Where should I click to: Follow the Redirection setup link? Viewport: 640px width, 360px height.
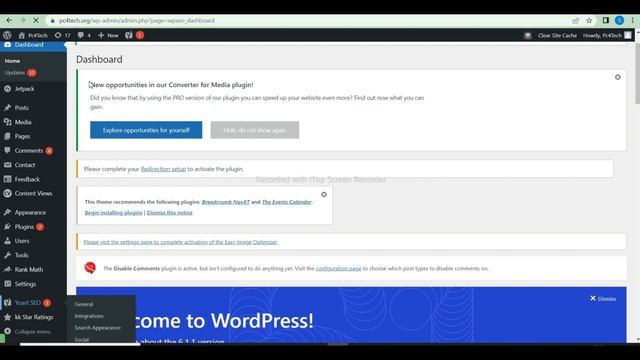click(163, 169)
